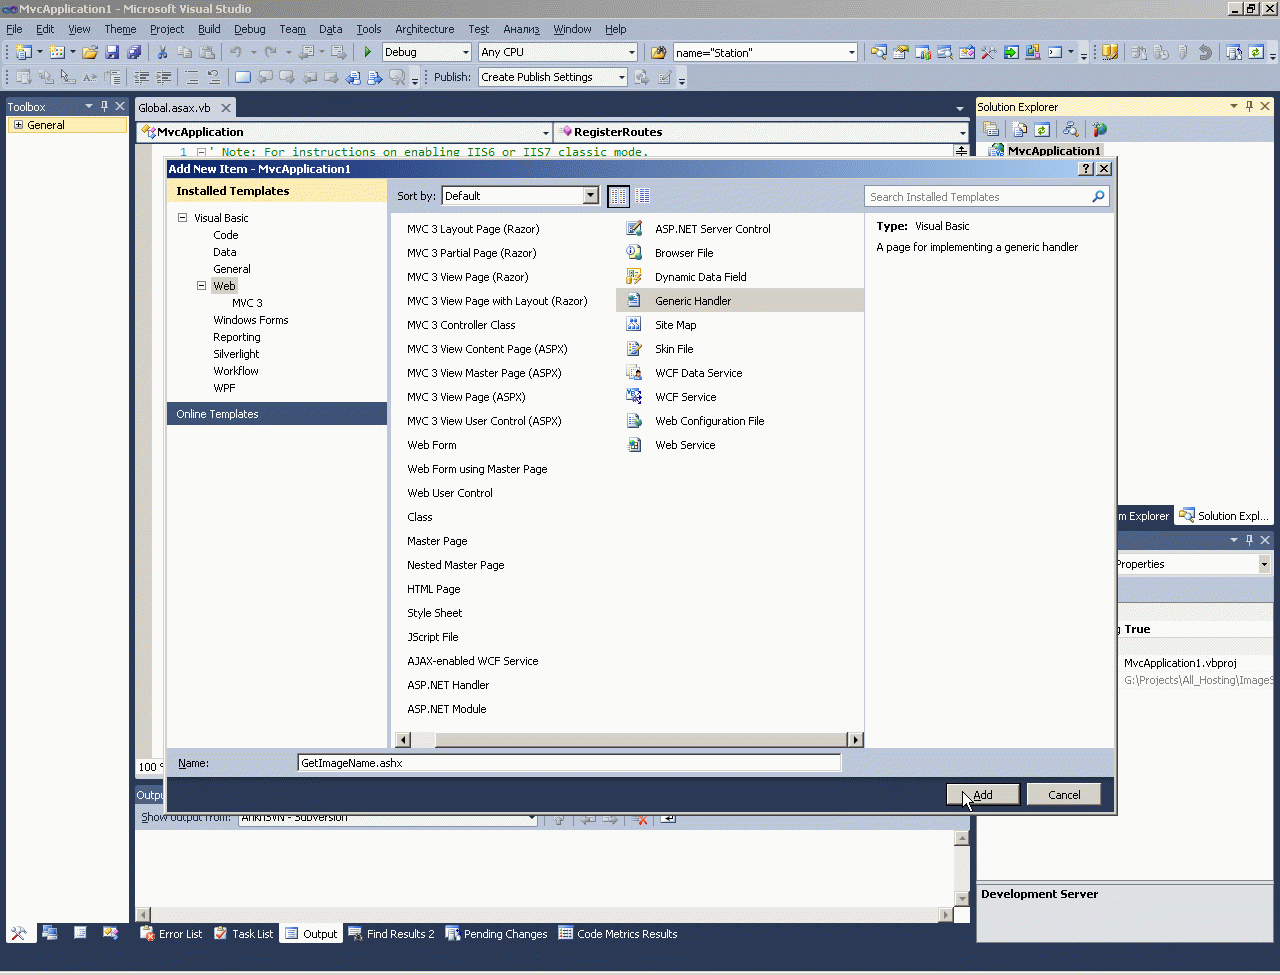Image resolution: width=1280 pixels, height=975 pixels.
Task: Open the Toolbox icon with hammer and wrench
Action: click(989, 52)
